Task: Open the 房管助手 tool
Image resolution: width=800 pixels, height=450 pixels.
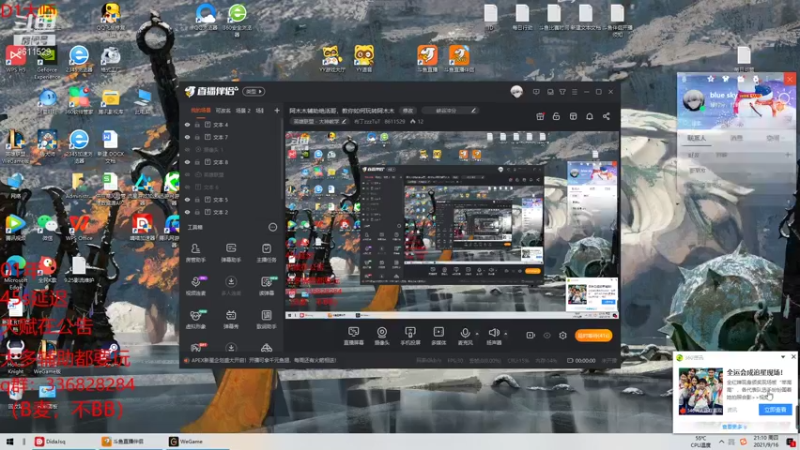Action: tap(195, 253)
